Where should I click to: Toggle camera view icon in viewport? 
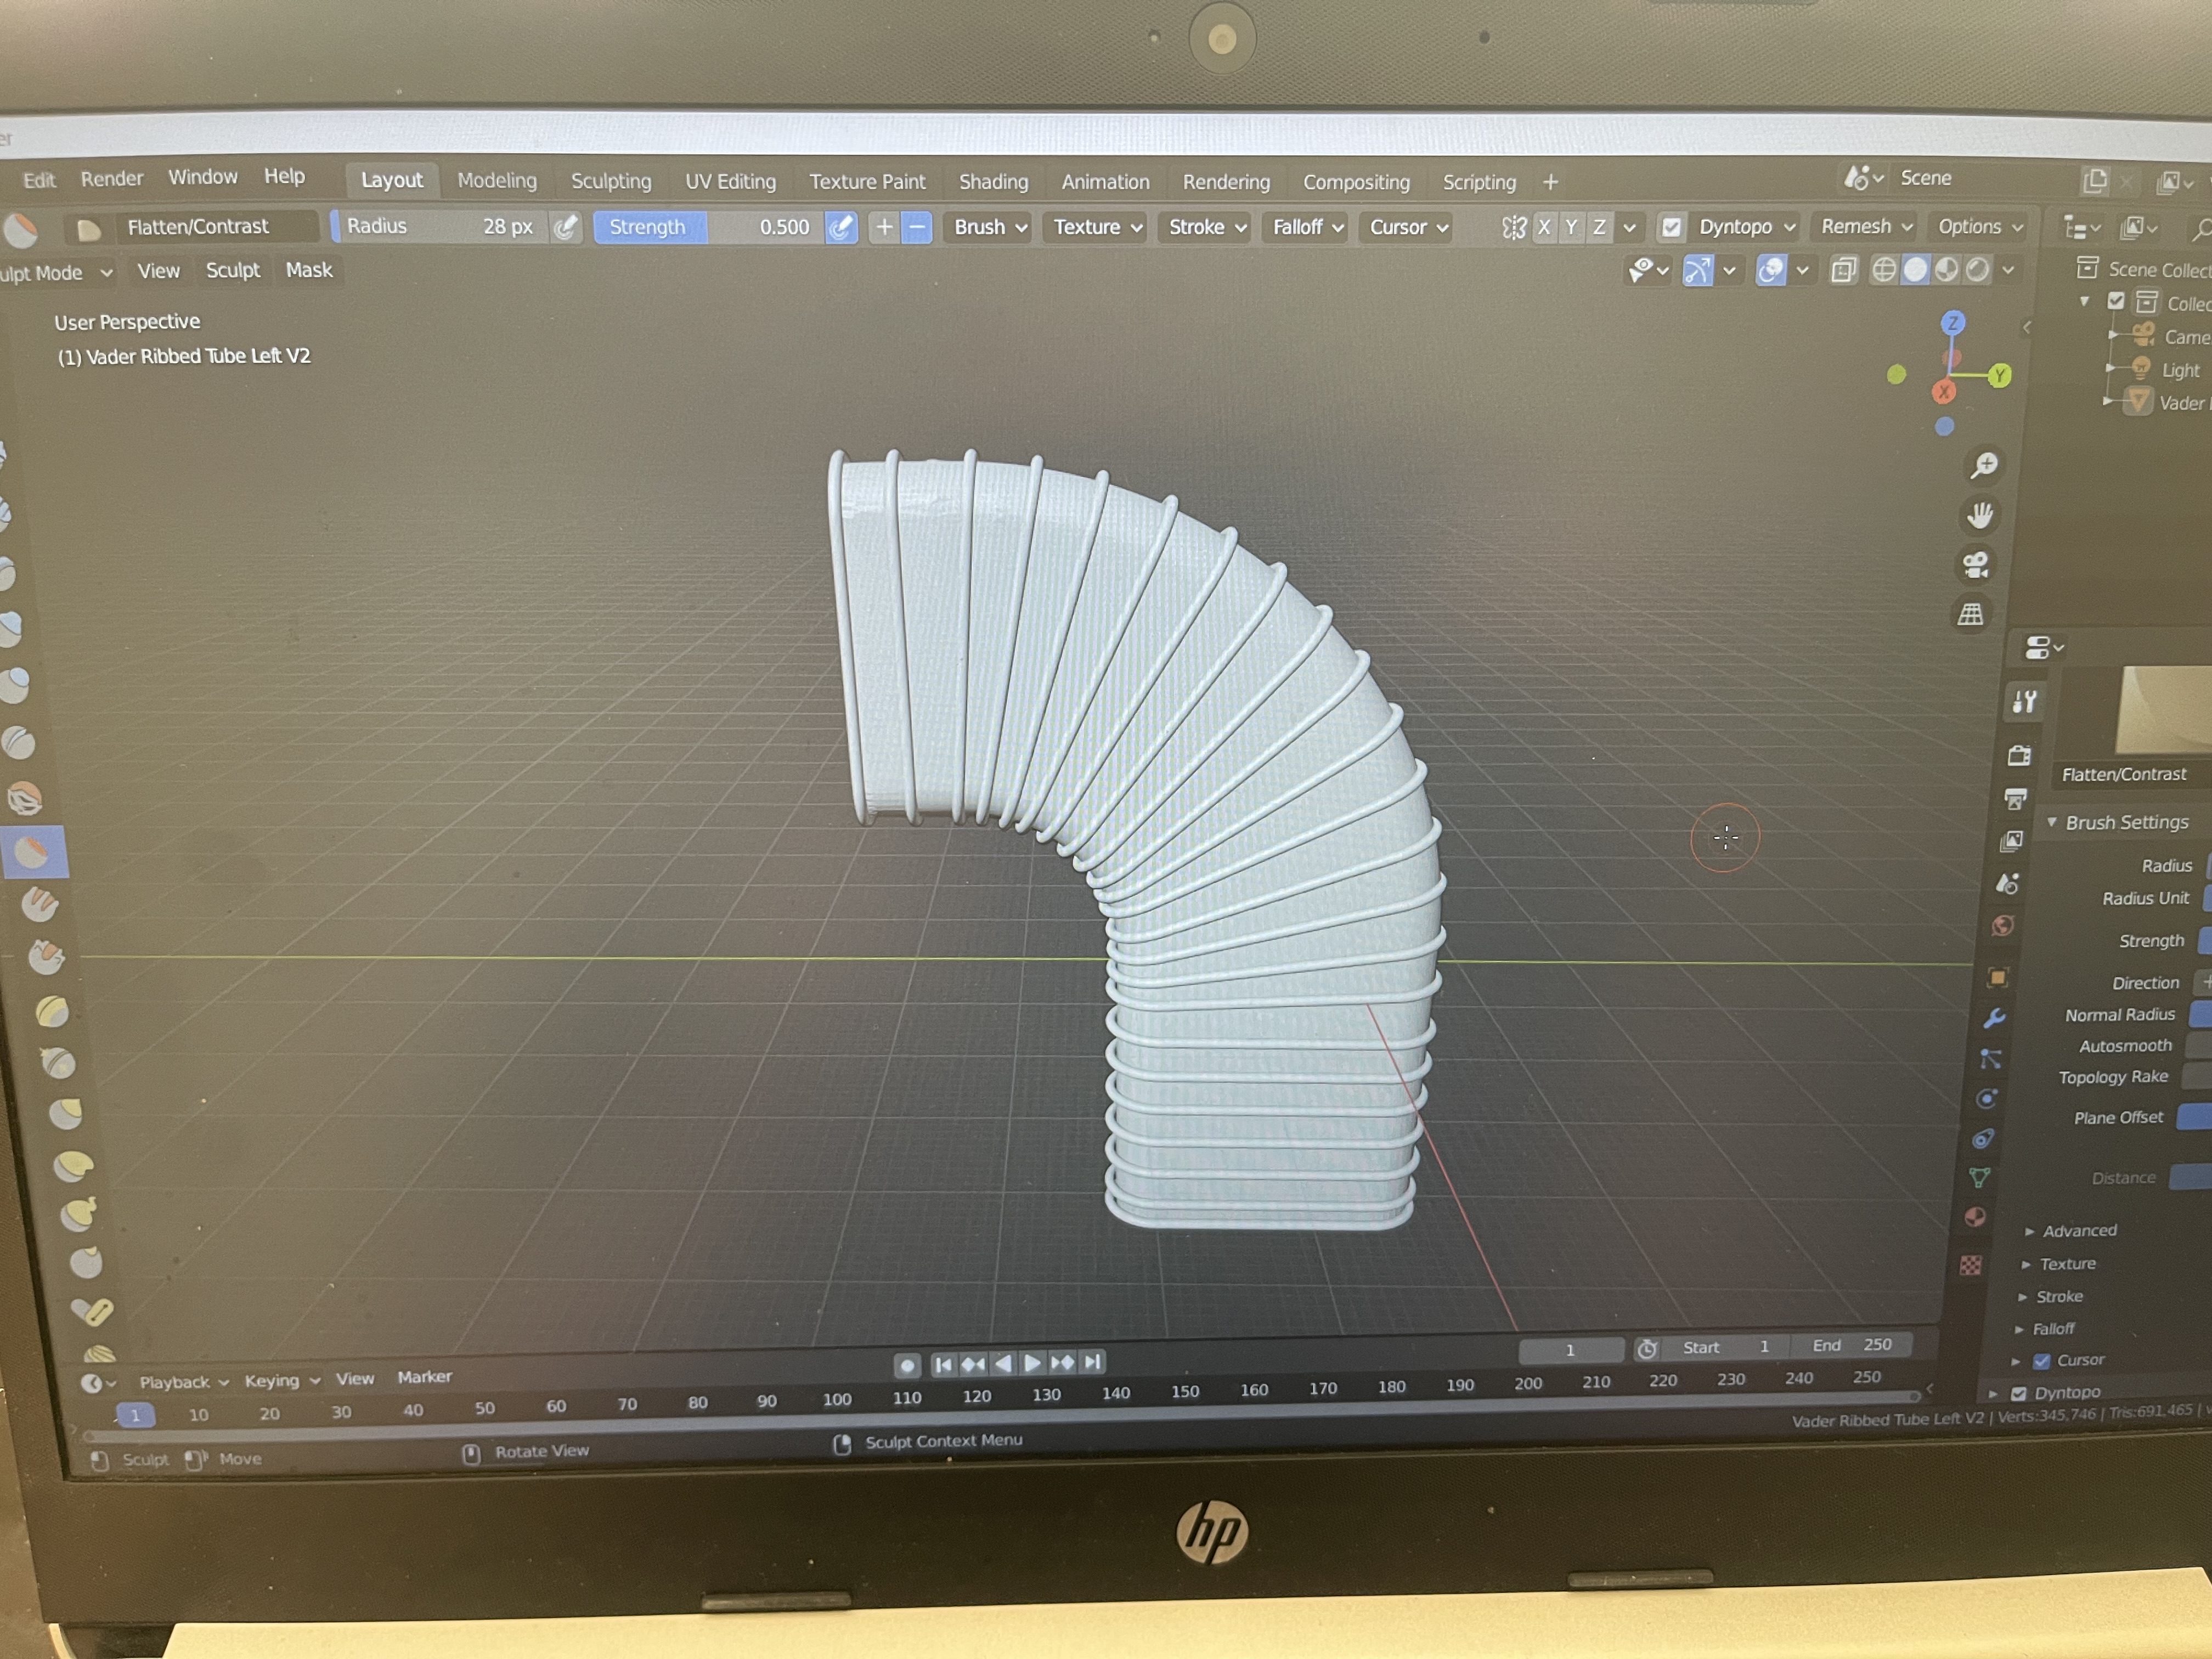1976,565
